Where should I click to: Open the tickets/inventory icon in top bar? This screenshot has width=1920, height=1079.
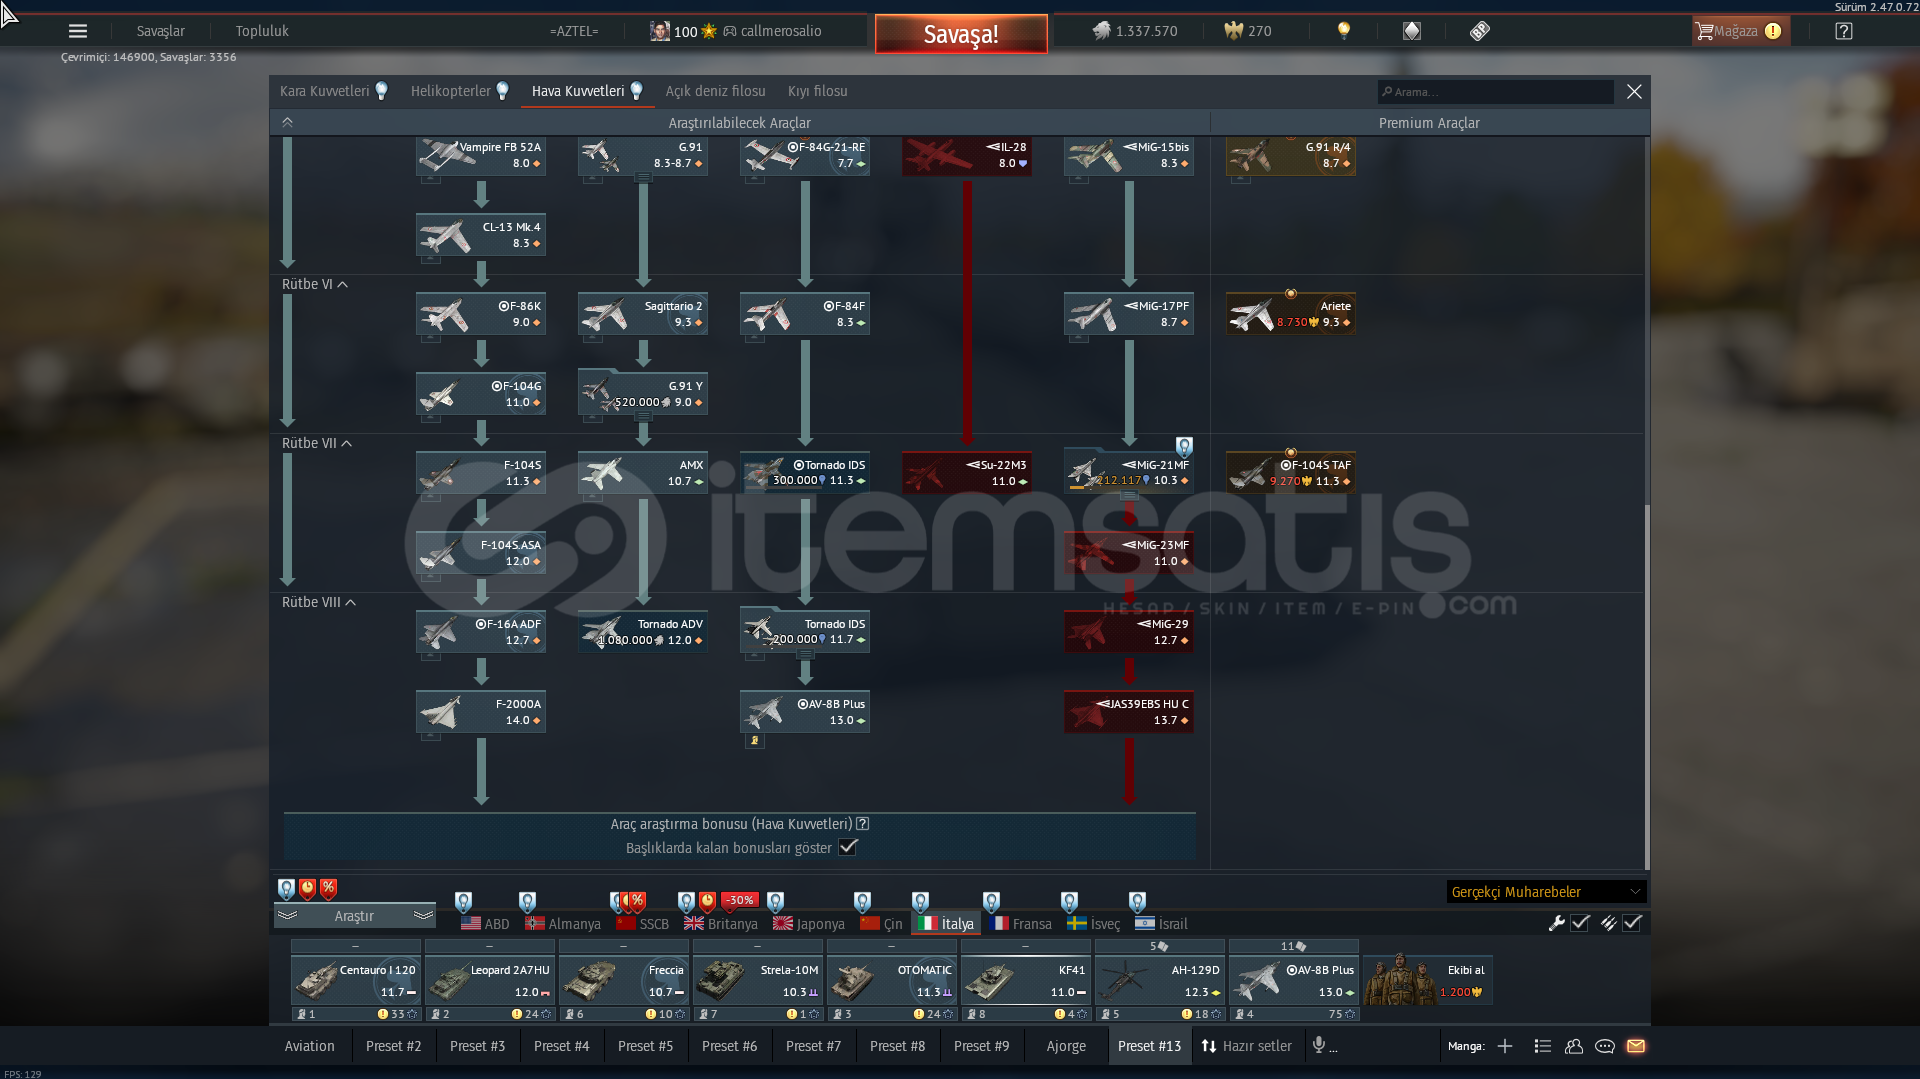click(1480, 31)
